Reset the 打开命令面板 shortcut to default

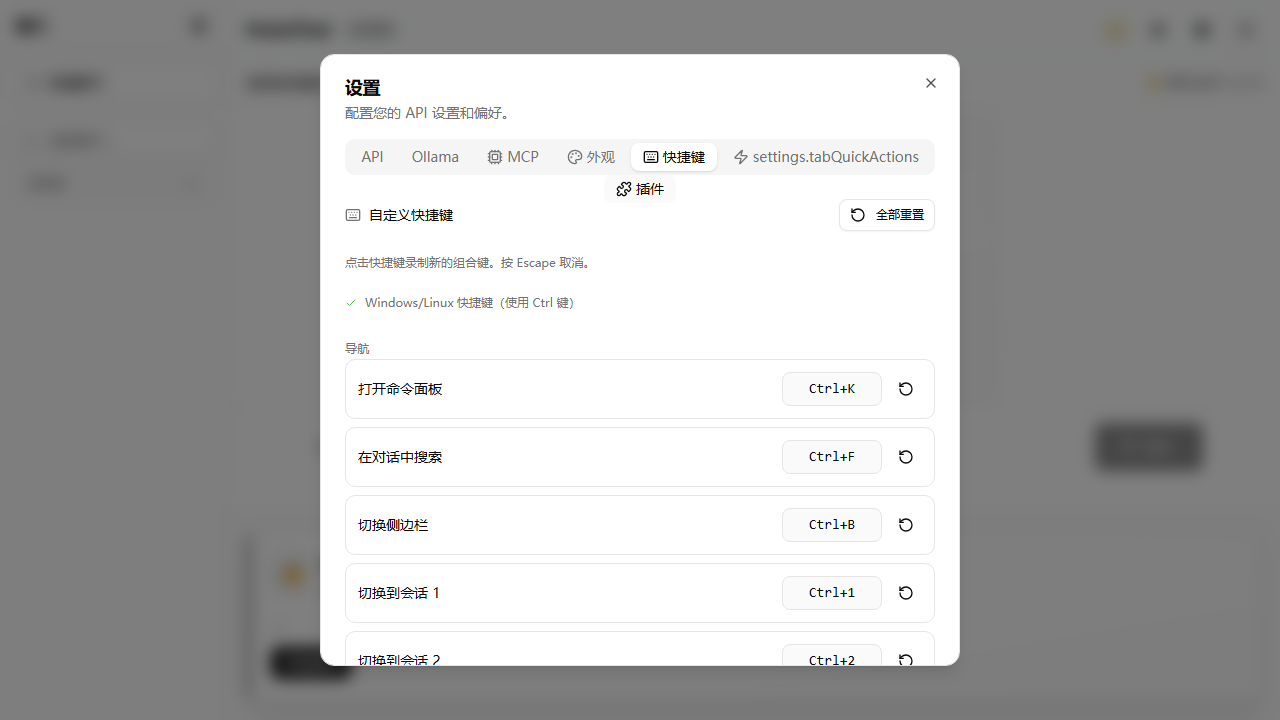(x=905, y=389)
